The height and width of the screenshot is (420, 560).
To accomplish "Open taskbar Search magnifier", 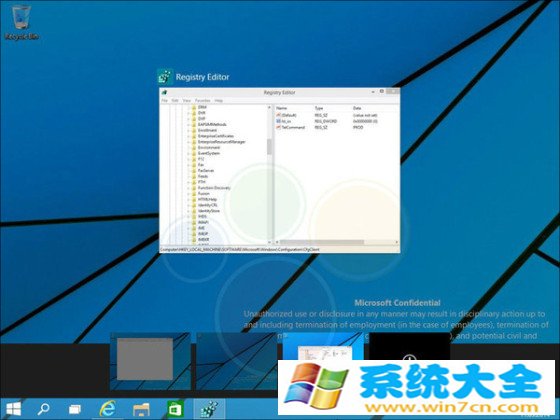I will point(44,409).
